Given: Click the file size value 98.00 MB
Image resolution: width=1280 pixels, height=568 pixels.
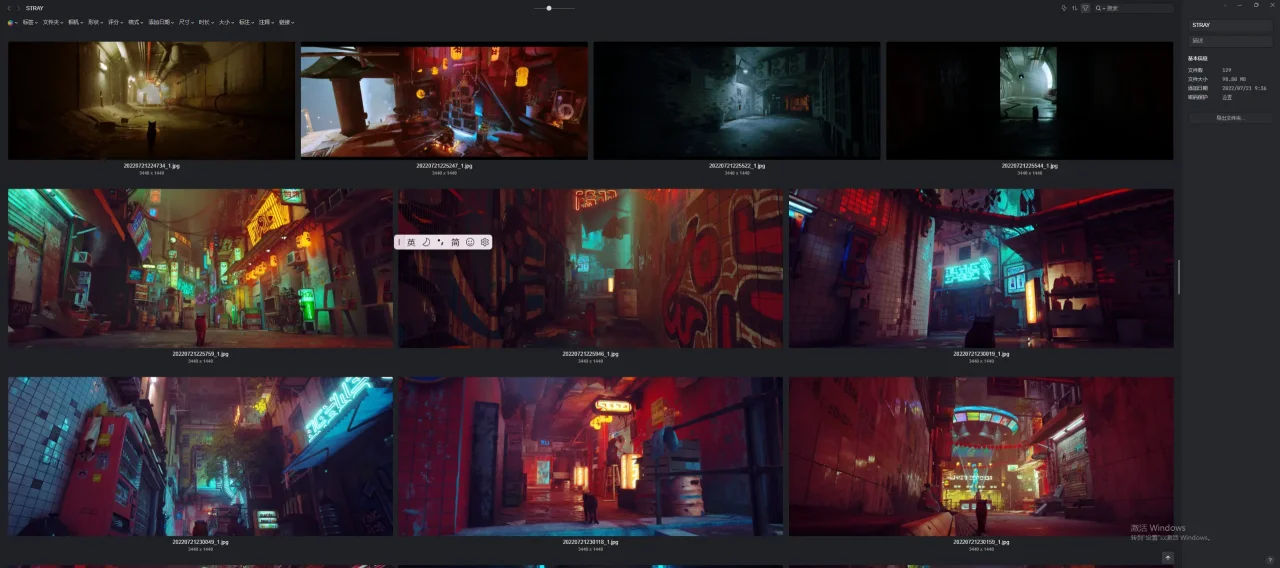Looking at the screenshot, I should (1234, 79).
